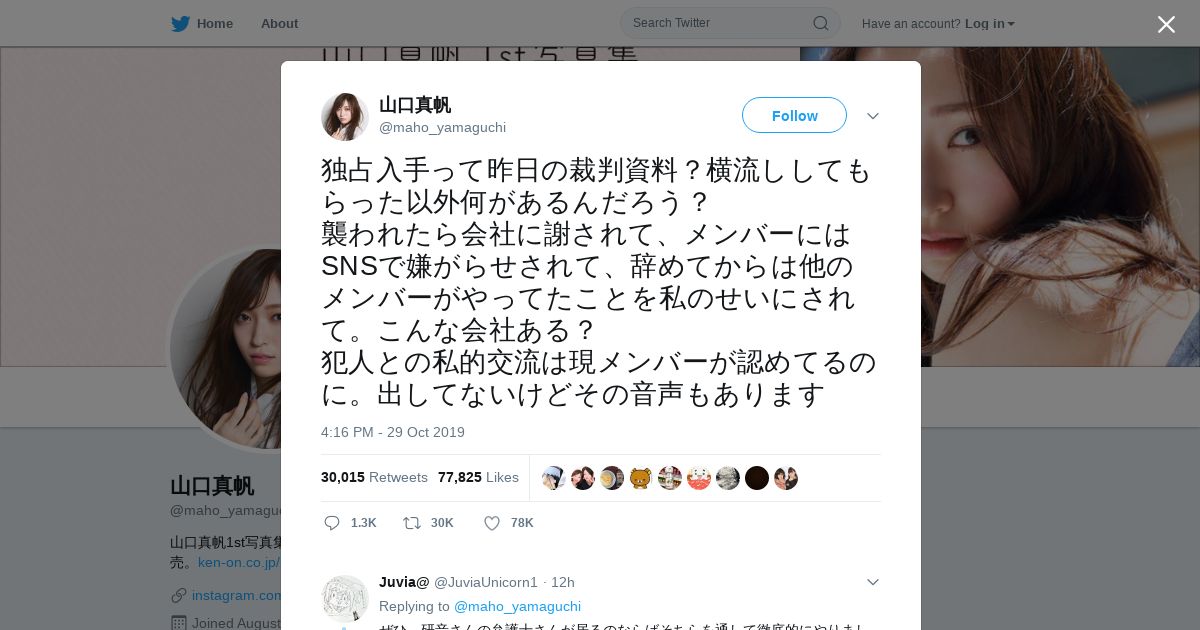Open the tweet author's avatar thumbnail
Image resolution: width=1200 pixels, height=630 pixels.
(345, 117)
